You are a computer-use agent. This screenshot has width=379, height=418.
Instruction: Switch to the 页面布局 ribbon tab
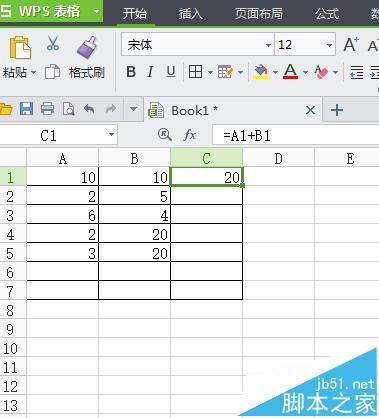(x=259, y=13)
